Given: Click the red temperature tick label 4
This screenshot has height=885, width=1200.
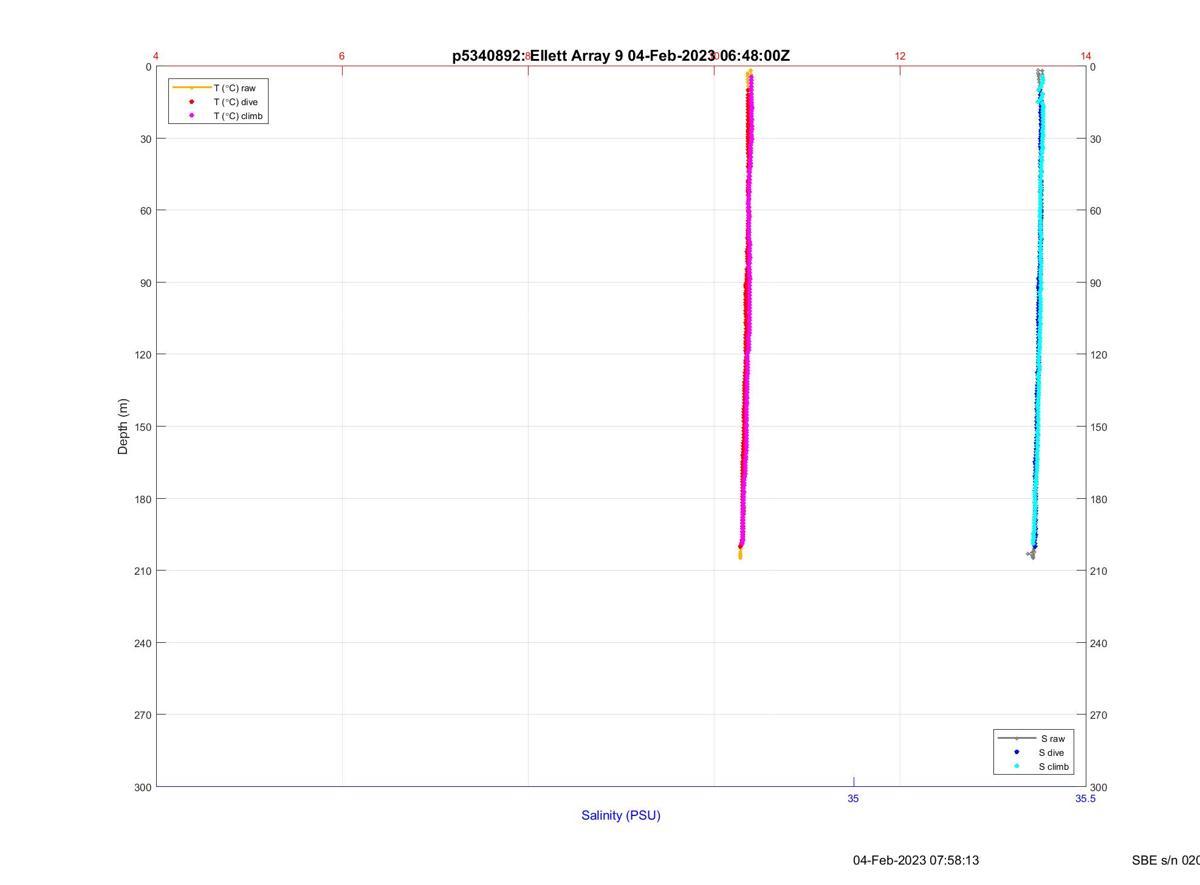Looking at the screenshot, I should 156,56.
